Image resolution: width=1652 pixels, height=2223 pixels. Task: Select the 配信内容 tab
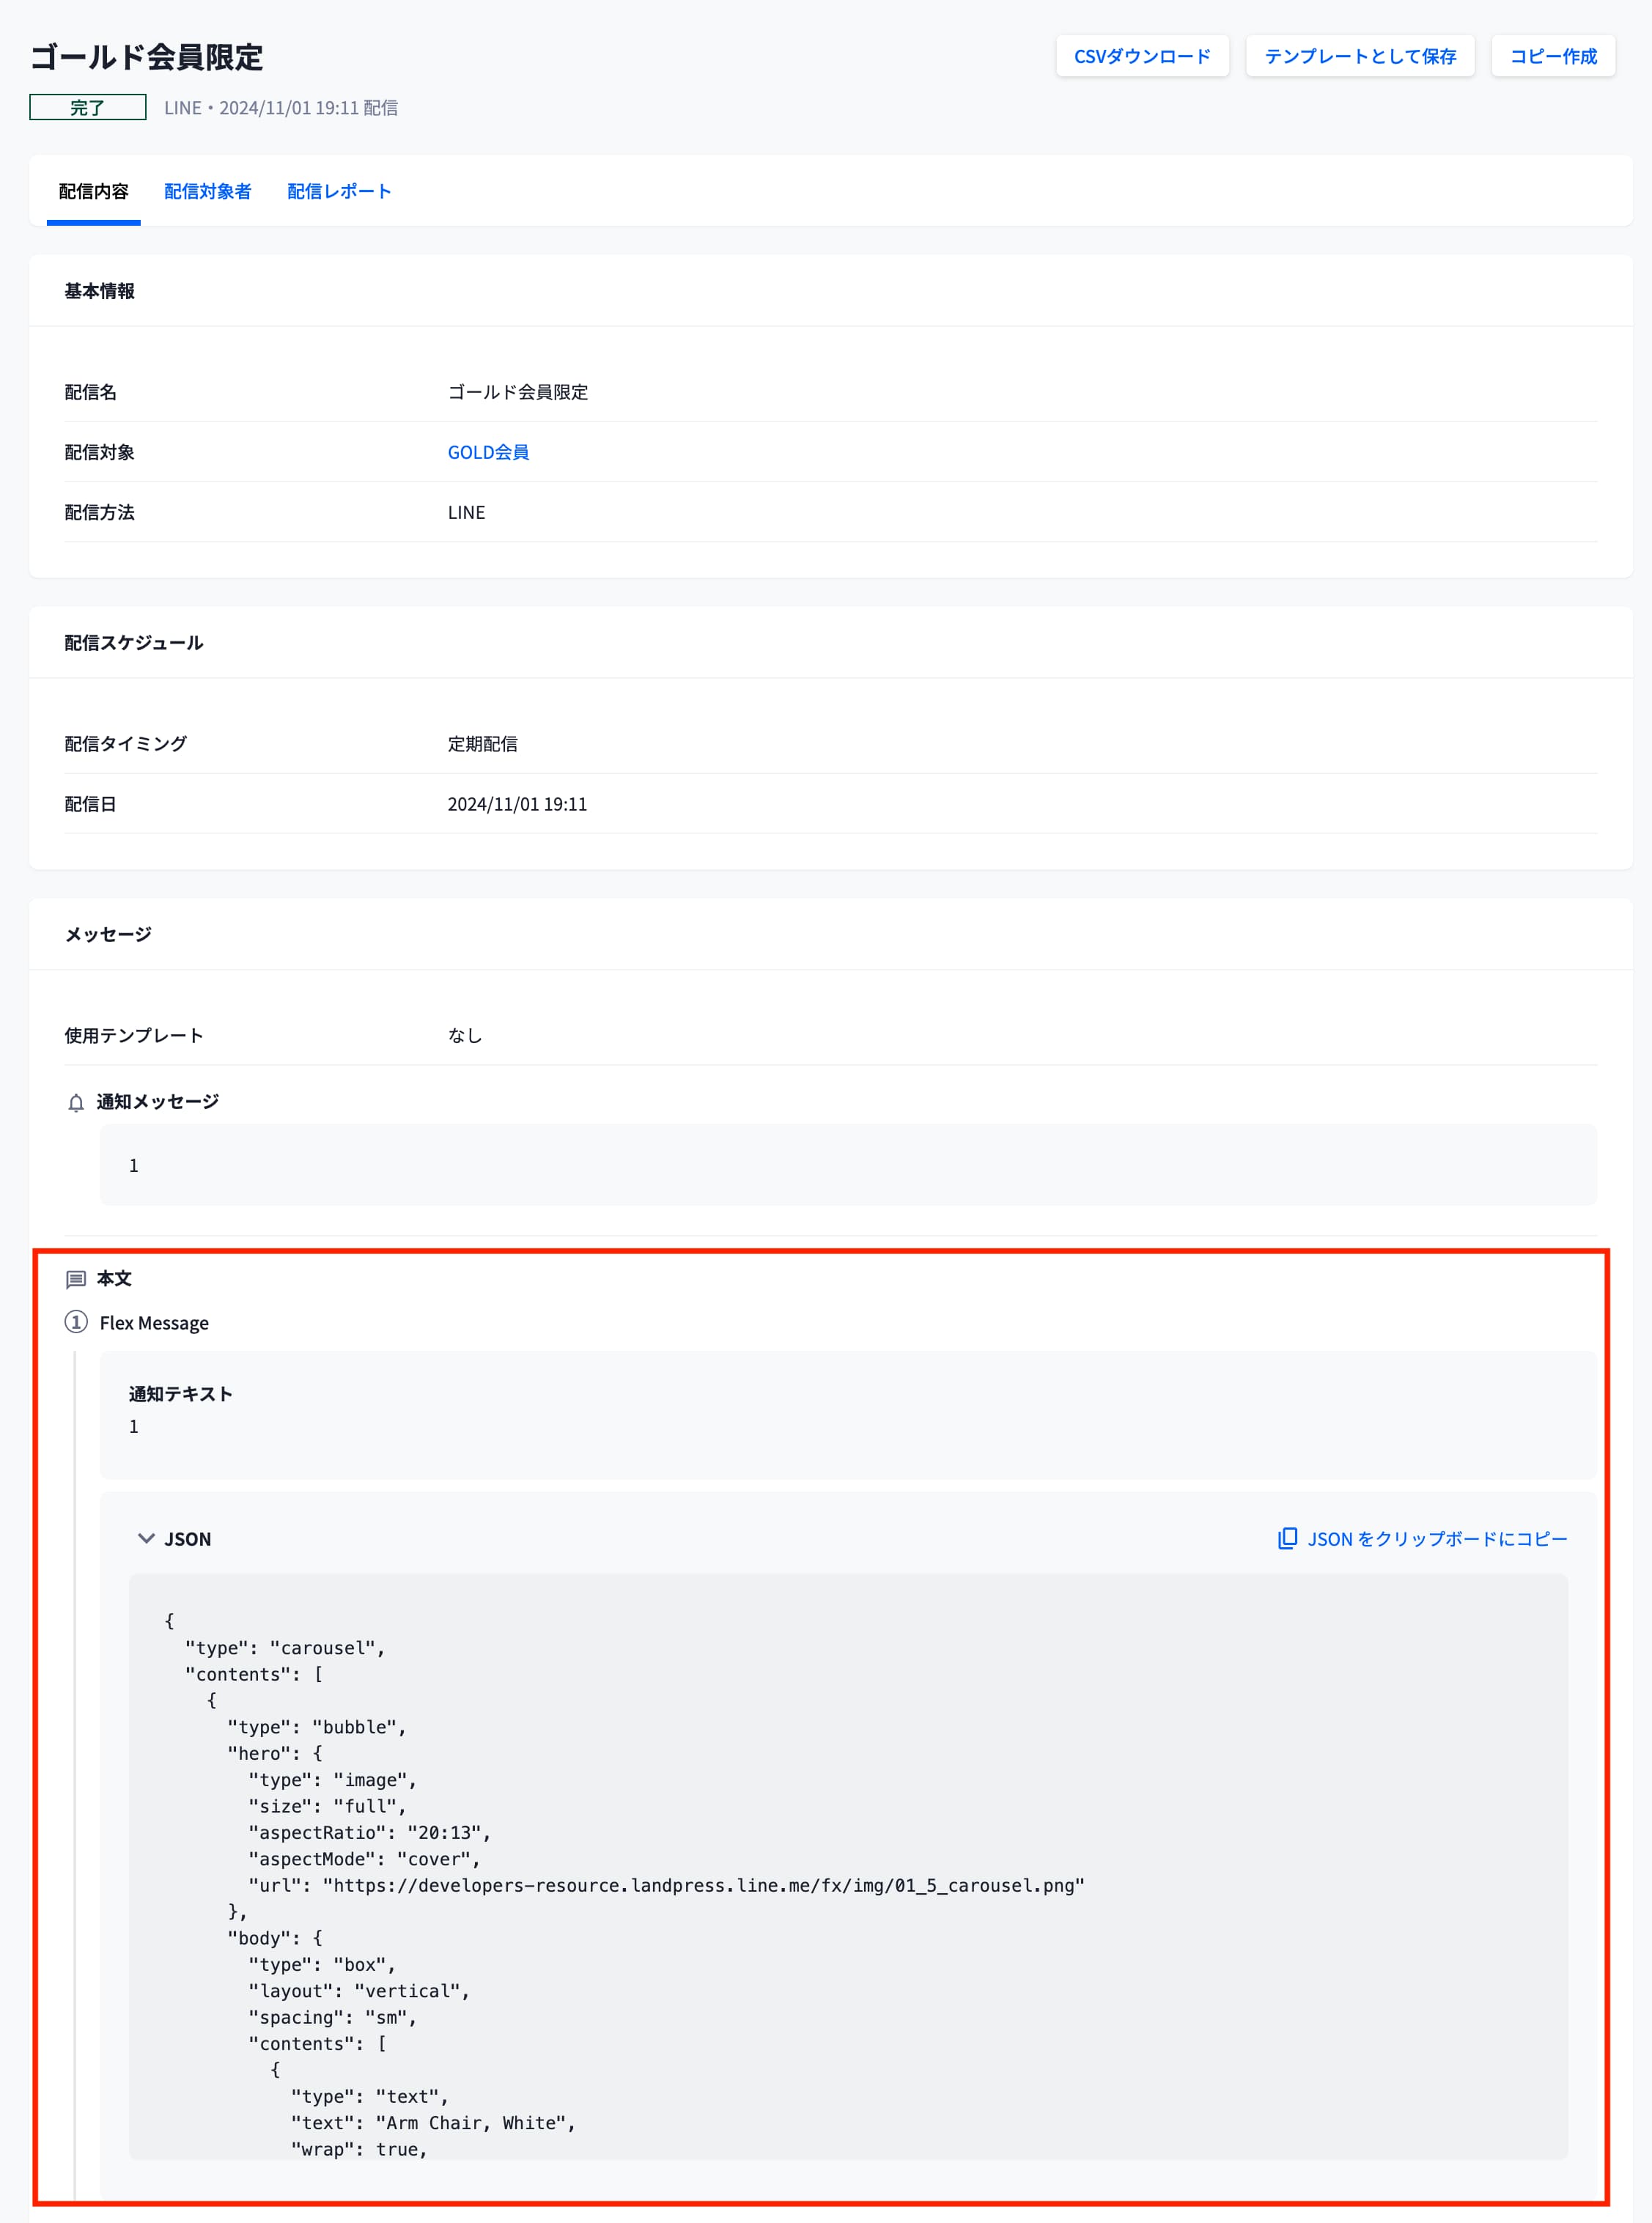click(x=94, y=191)
